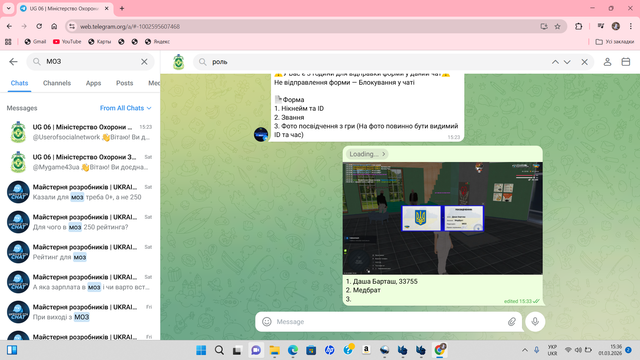Open File Explorer from the taskbar

pyautogui.click(x=274, y=350)
